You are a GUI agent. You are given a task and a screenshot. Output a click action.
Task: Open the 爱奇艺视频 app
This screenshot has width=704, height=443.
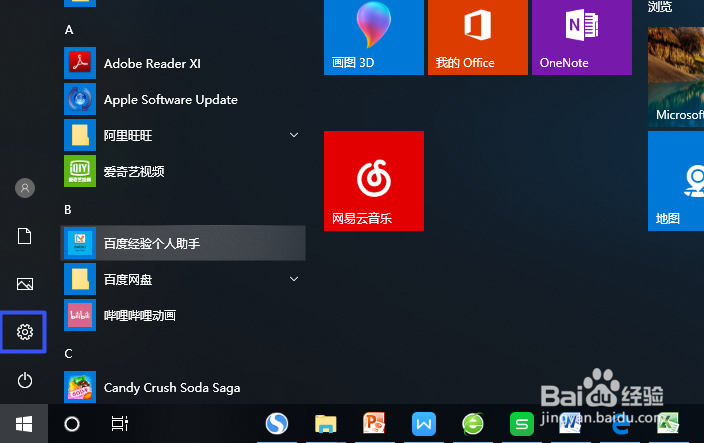click(x=183, y=171)
